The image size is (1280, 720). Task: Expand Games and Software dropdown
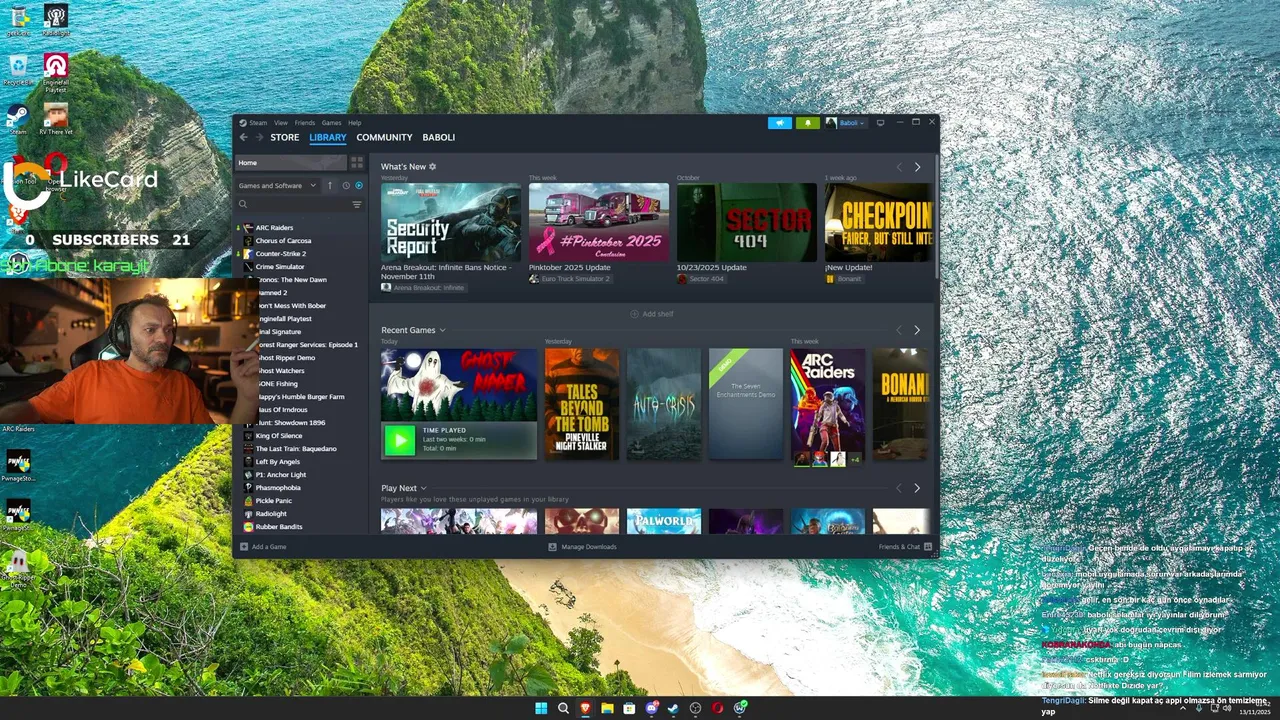click(277, 185)
